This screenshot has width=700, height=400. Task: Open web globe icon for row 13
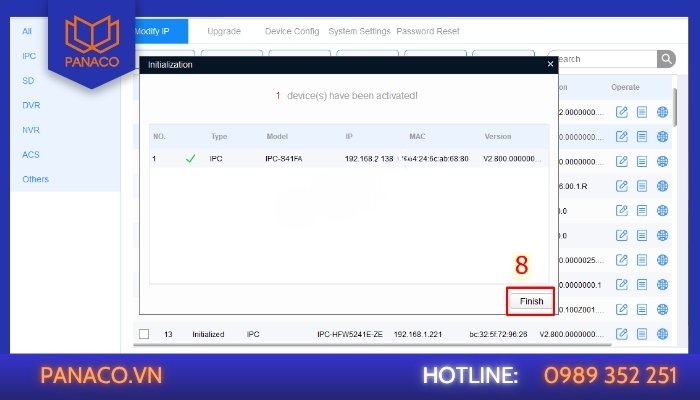click(x=662, y=334)
